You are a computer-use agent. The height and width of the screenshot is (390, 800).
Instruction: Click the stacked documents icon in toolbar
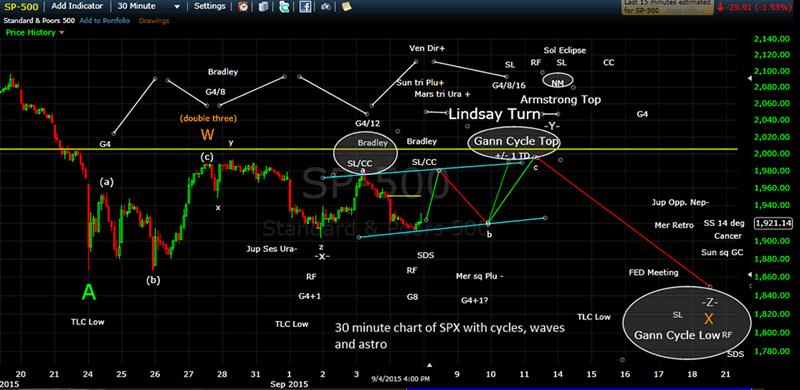point(263,7)
